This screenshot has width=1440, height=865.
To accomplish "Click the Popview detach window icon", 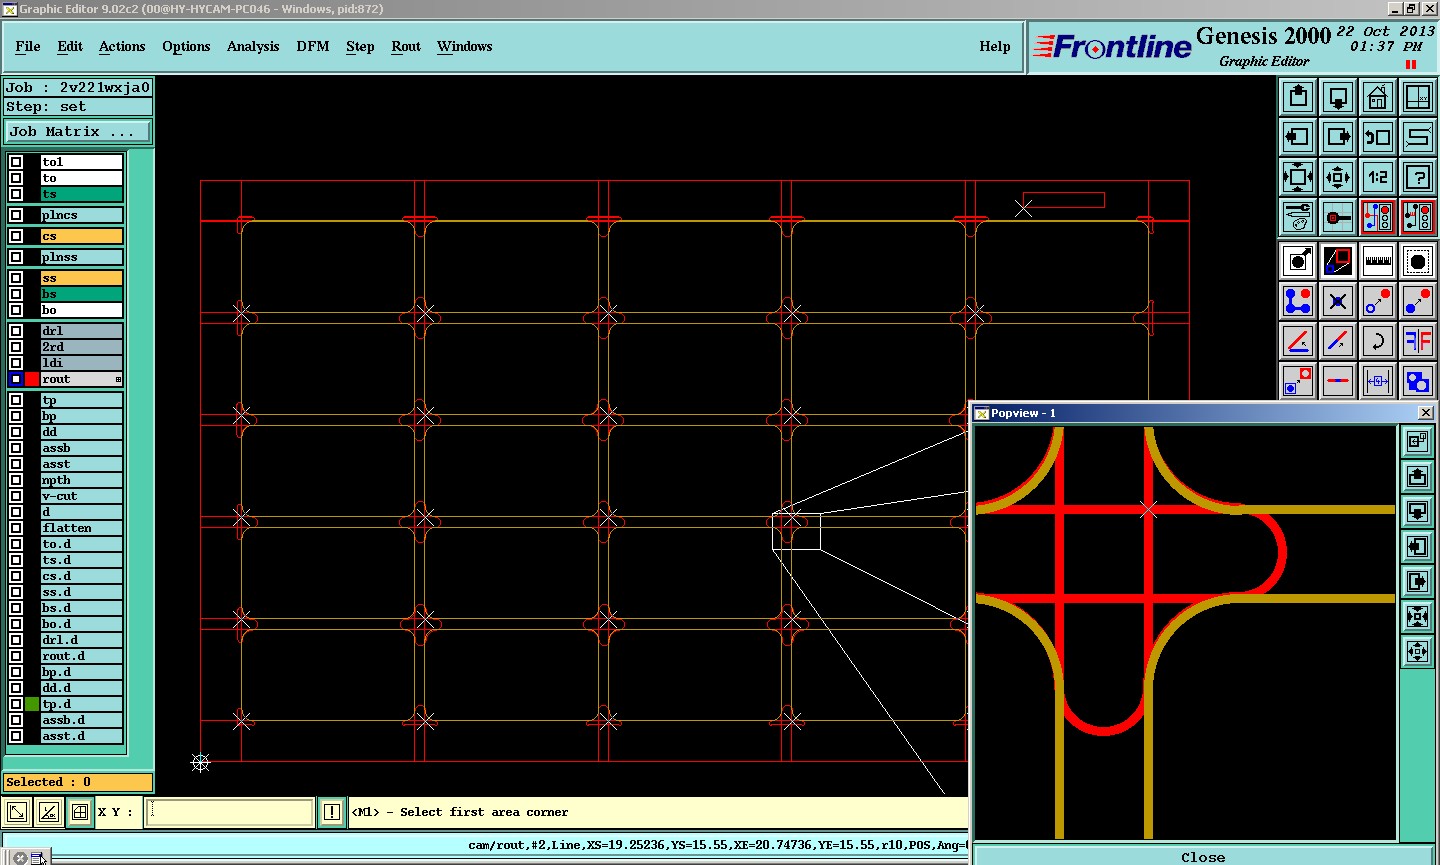I will tap(1417, 441).
